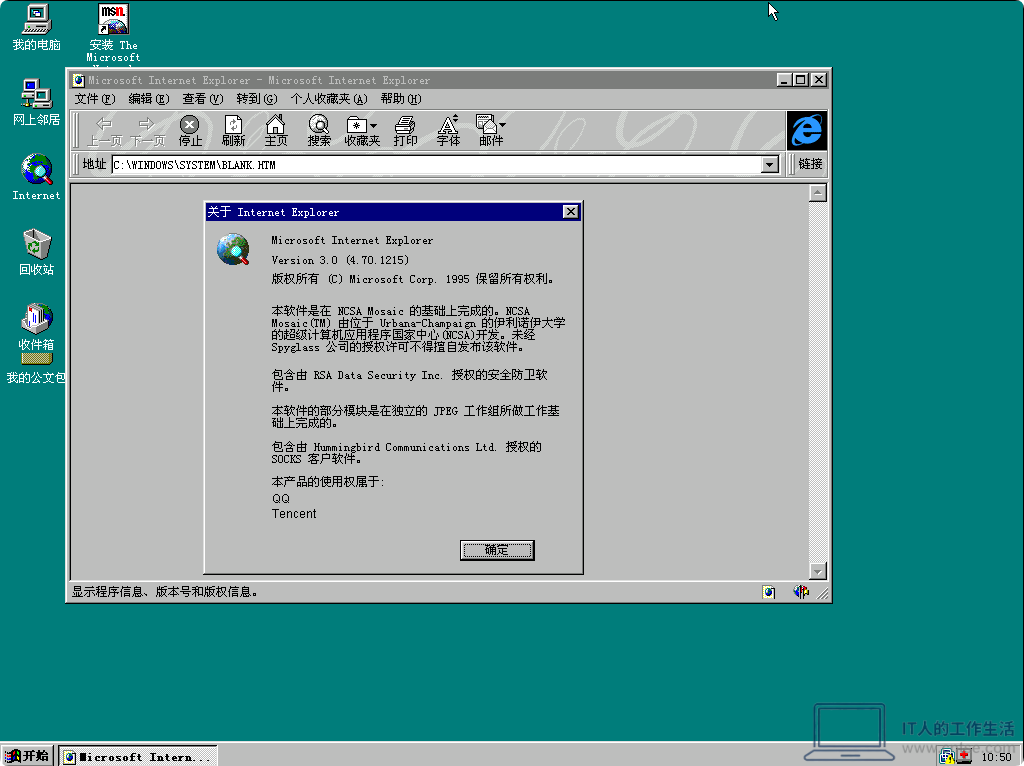This screenshot has width=1024, height=766.
Task: Click the system tray network icon
Action: [x=947, y=757]
